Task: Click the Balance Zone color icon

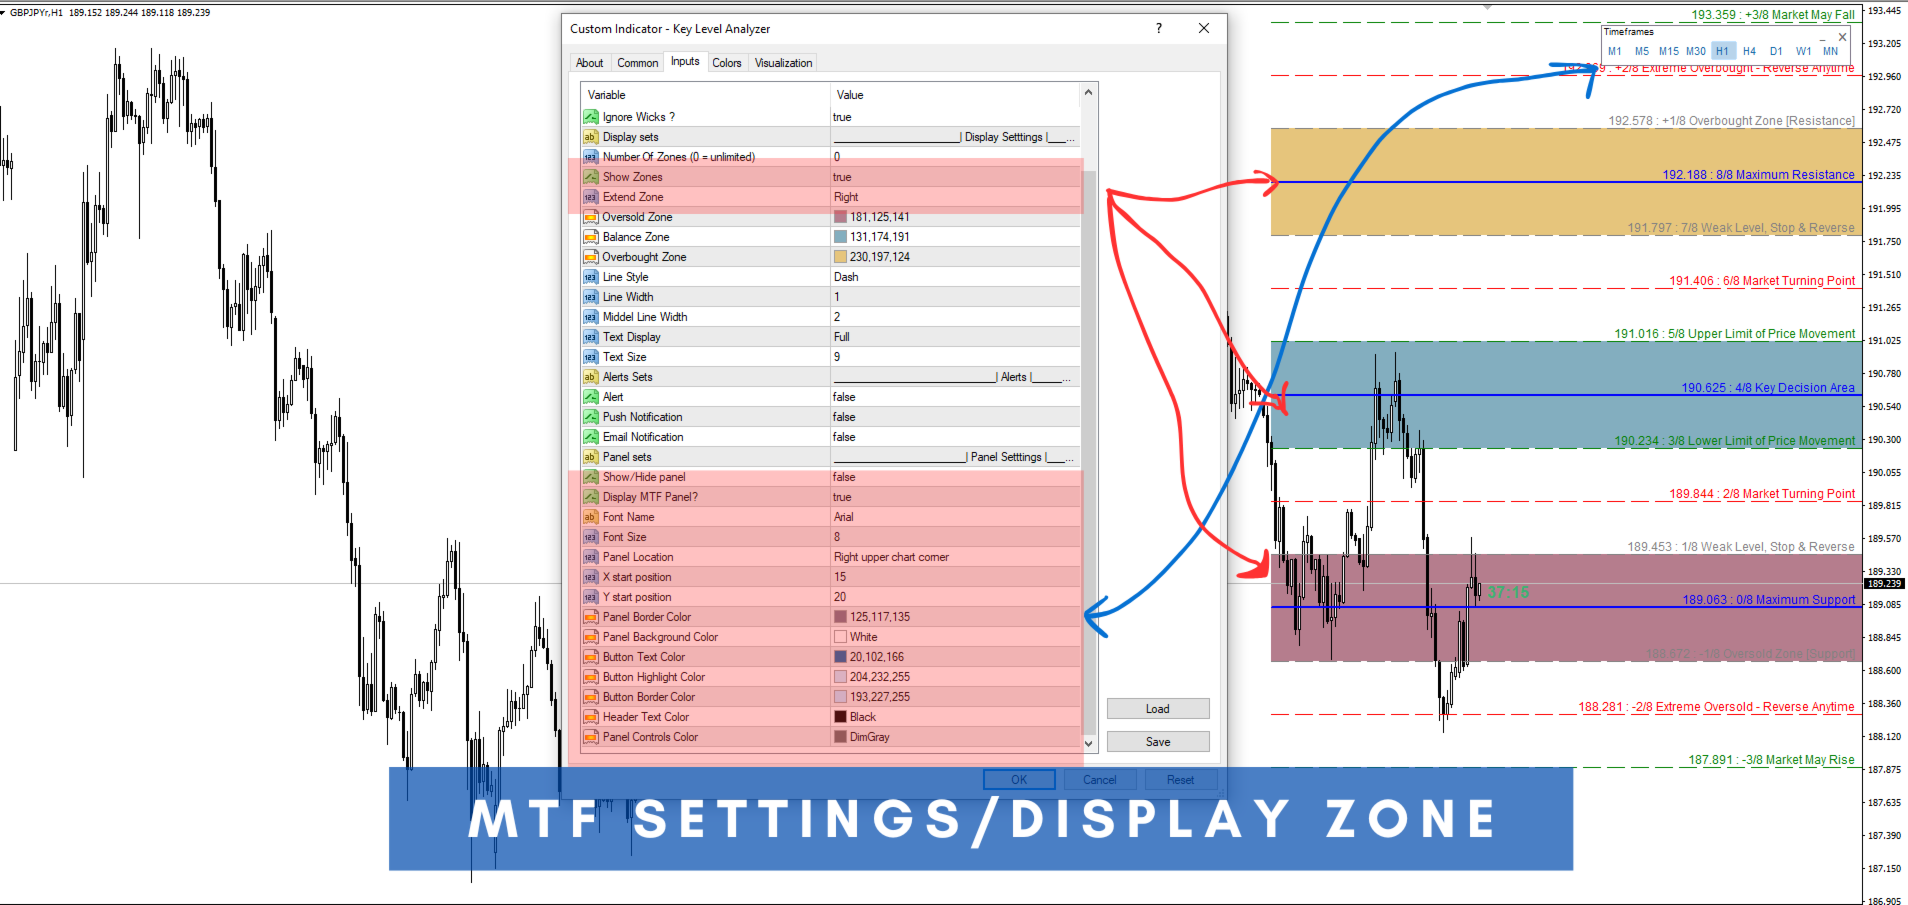Action: [590, 237]
